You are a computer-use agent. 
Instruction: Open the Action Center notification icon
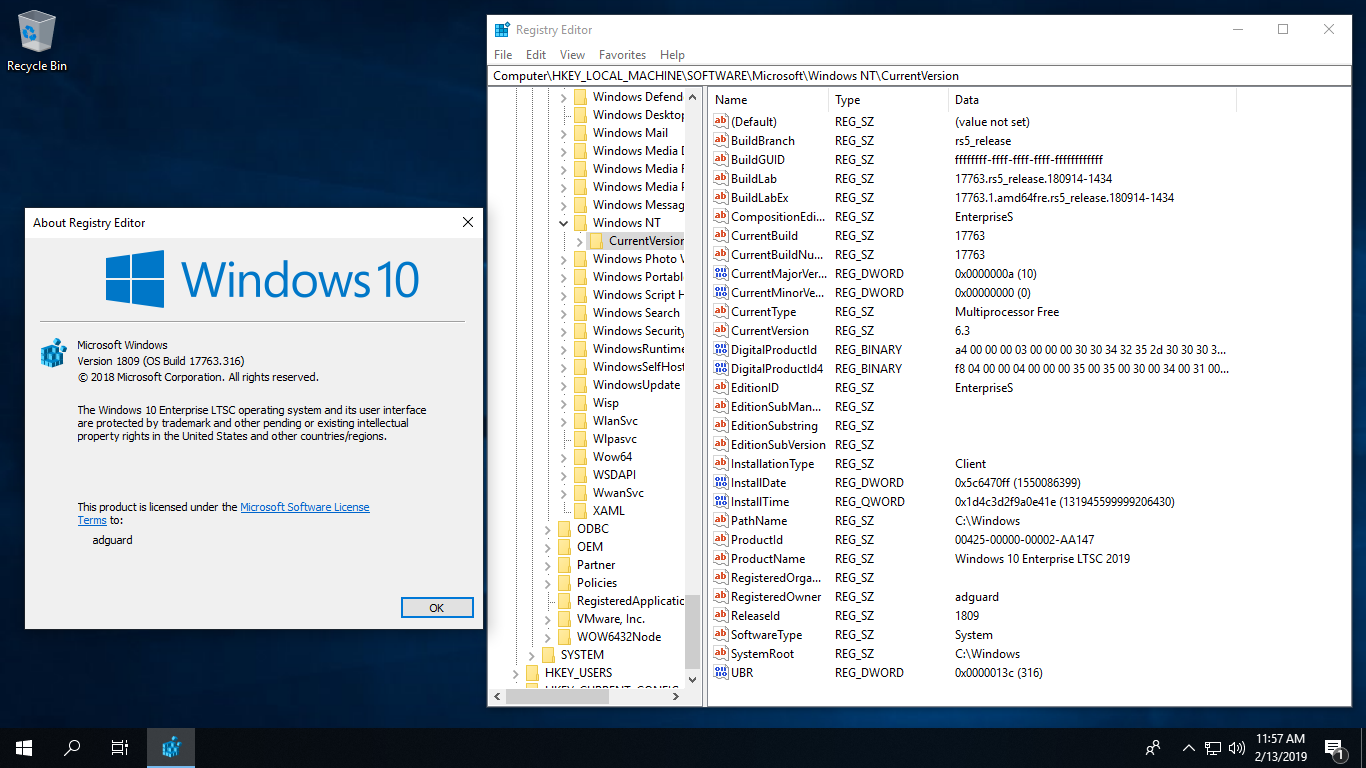[1333, 747]
